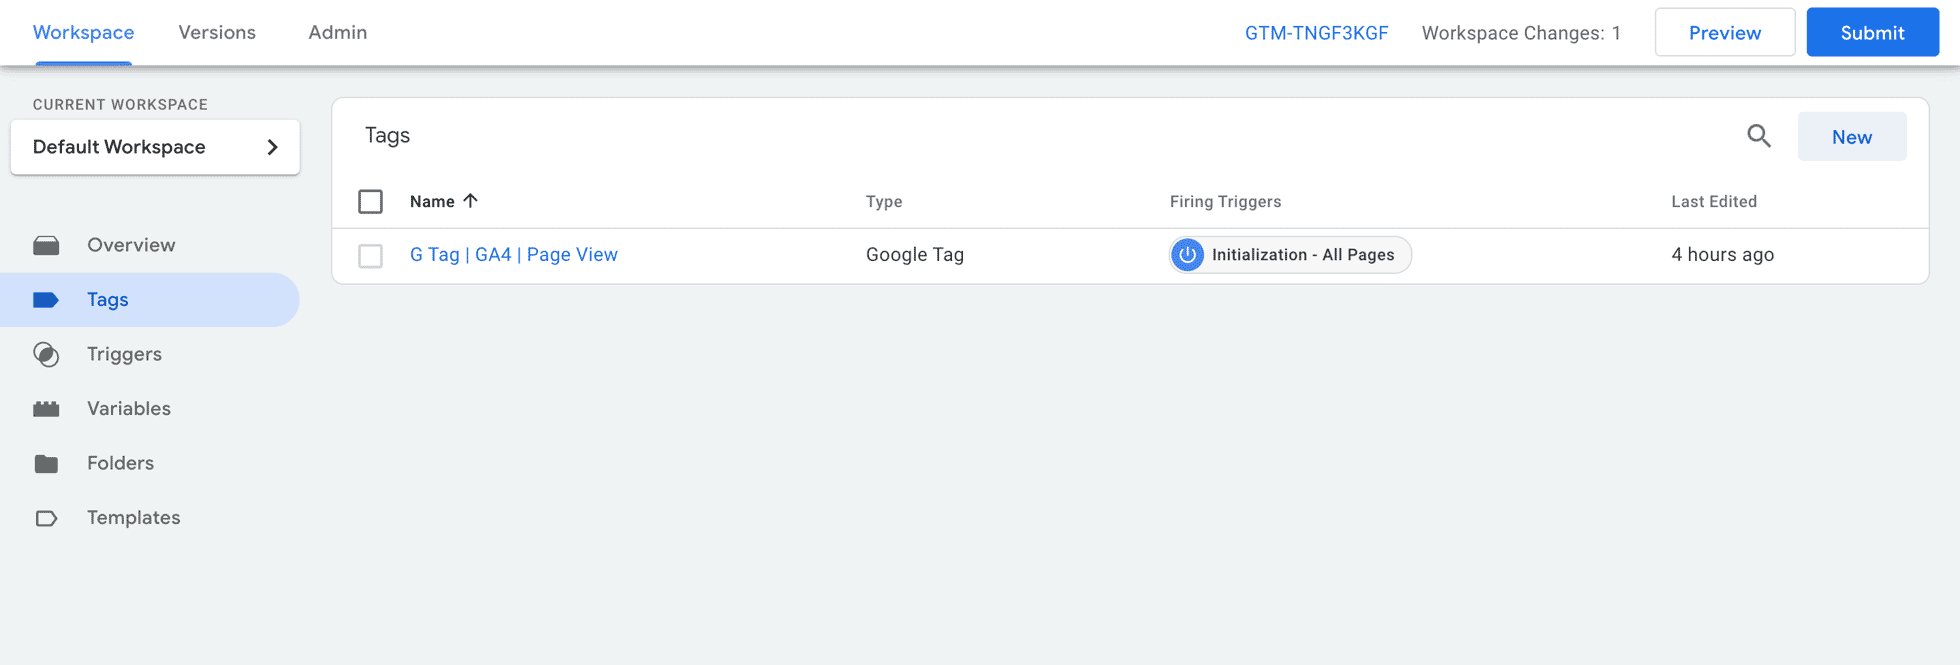Image resolution: width=1960 pixels, height=665 pixels.
Task: Toggle the select-all tags checkbox
Action: tap(370, 201)
